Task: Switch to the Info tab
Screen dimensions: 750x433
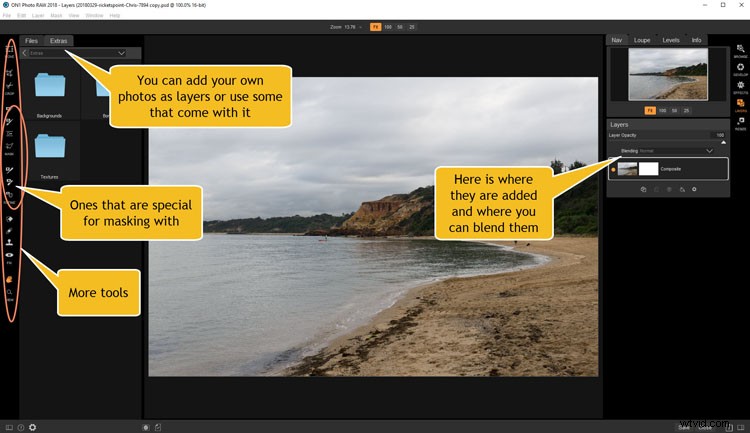Action: point(696,40)
